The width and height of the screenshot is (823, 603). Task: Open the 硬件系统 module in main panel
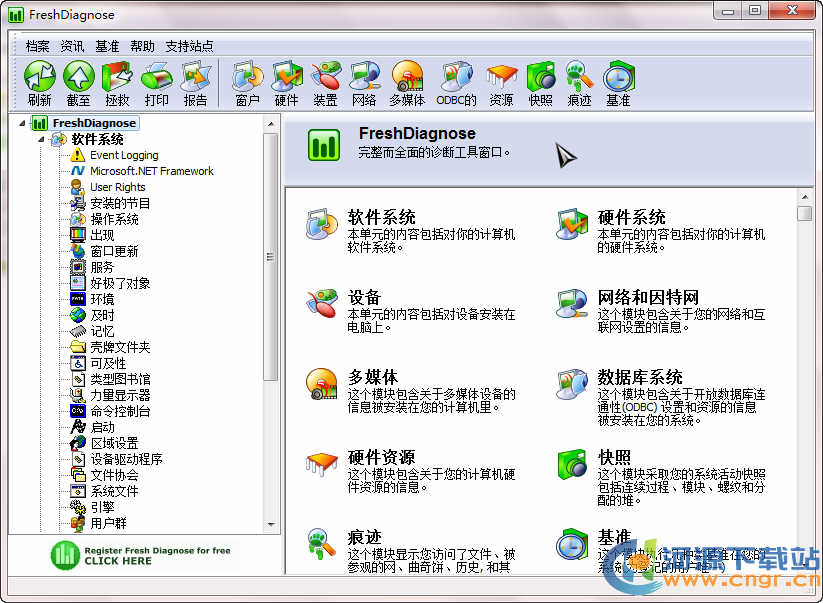[x=631, y=217]
